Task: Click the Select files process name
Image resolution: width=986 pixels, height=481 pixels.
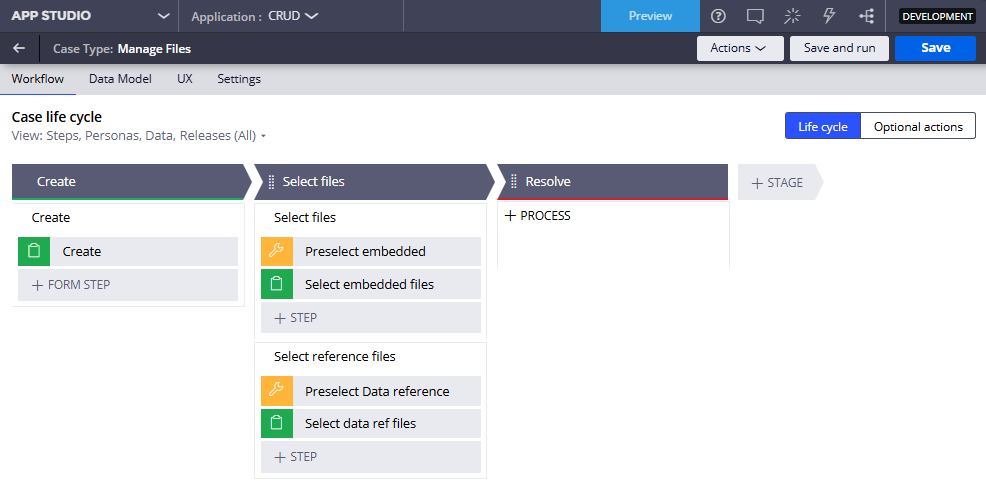Action: (x=305, y=218)
